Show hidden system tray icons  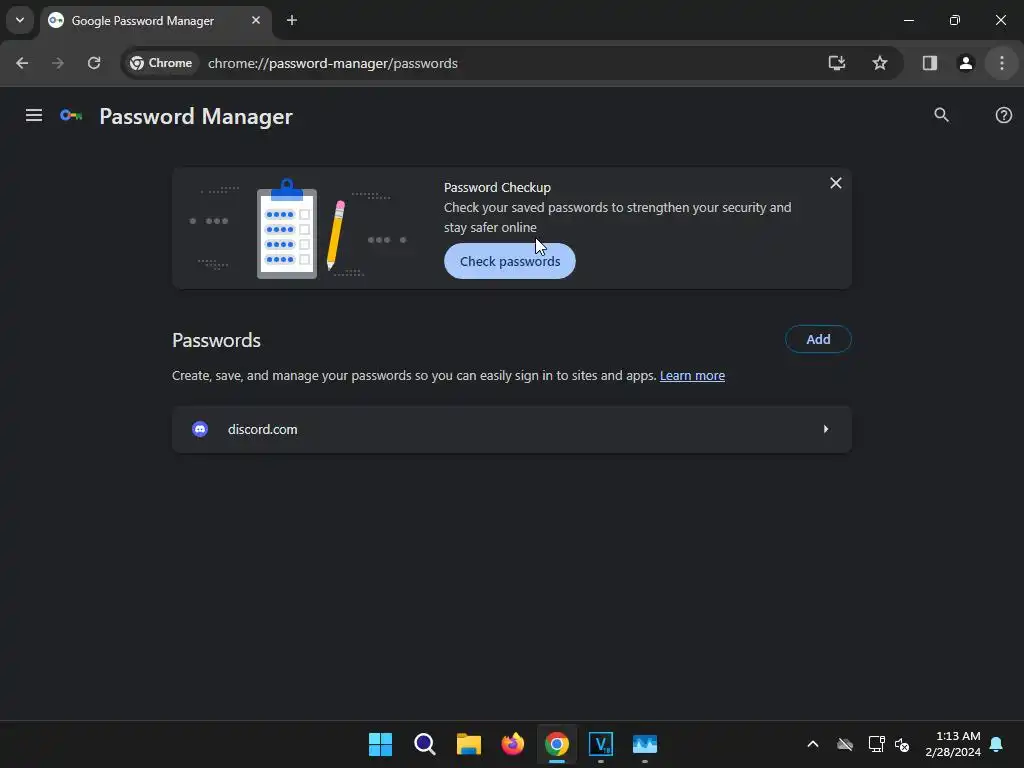tap(812, 744)
